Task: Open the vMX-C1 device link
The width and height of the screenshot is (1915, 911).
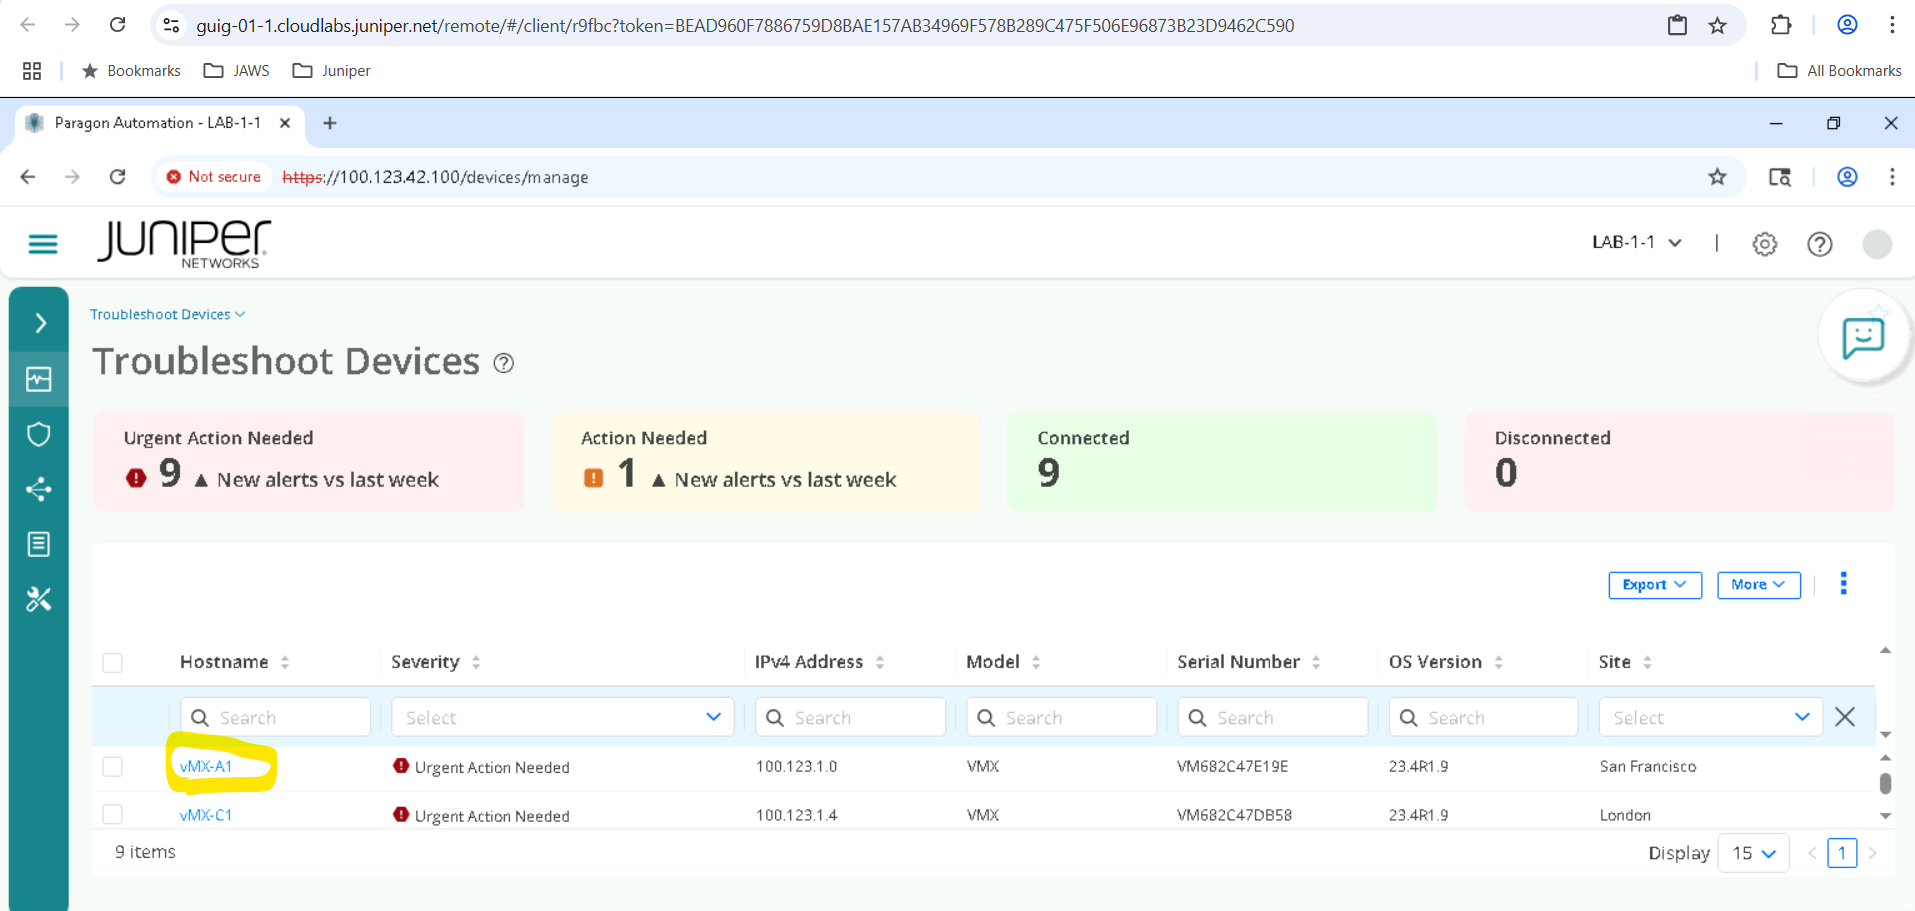Action: pos(206,815)
